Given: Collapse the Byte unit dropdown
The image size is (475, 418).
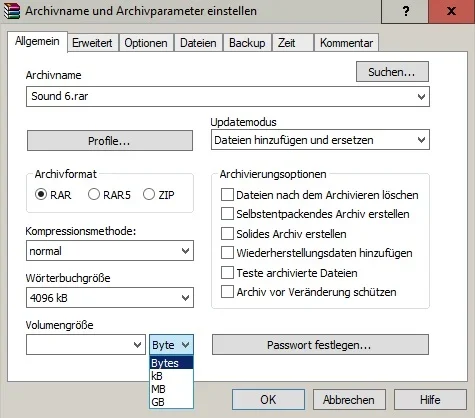Looking at the screenshot, I should (171, 345).
